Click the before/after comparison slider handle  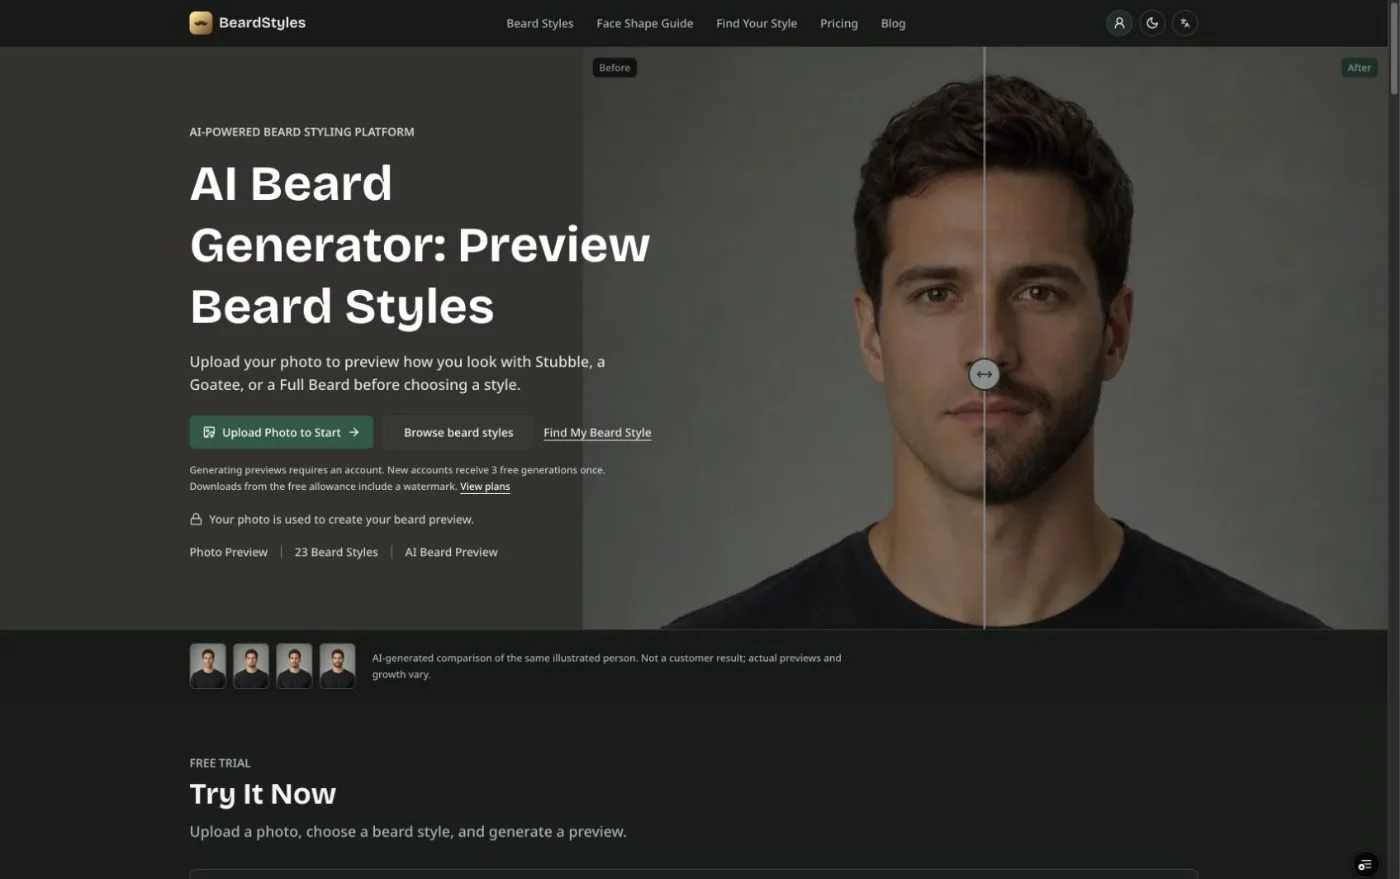(x=984, y=374)
